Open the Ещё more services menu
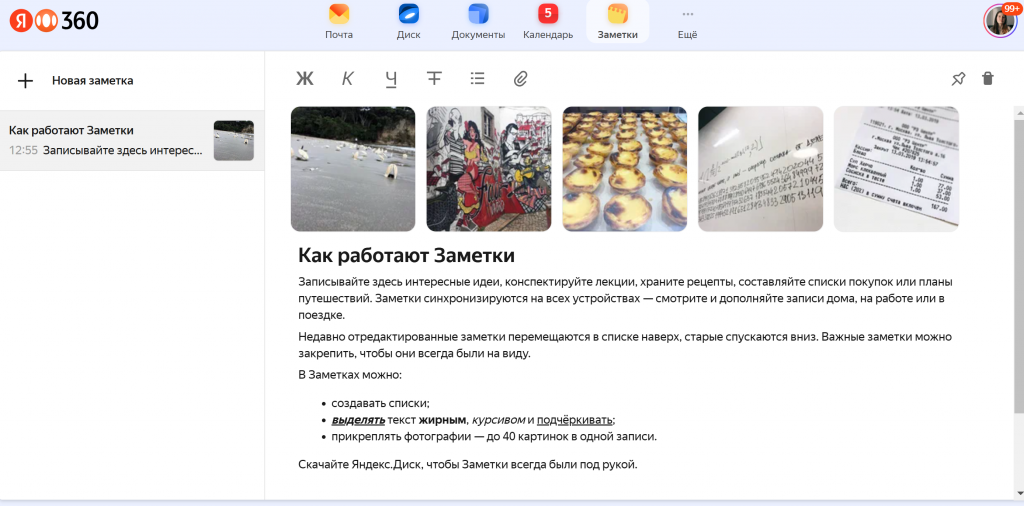Screen dimensions: 1024x506 (688, 22)
